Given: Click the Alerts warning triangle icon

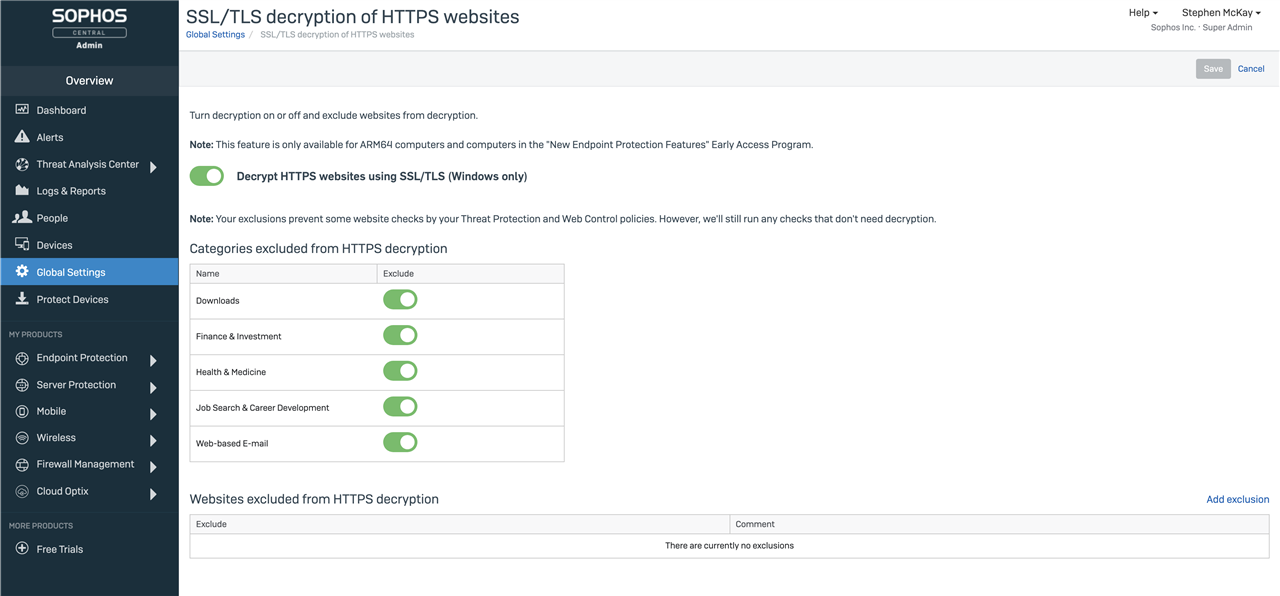Looking at the screenshot, I should click(x=22, y=136).
